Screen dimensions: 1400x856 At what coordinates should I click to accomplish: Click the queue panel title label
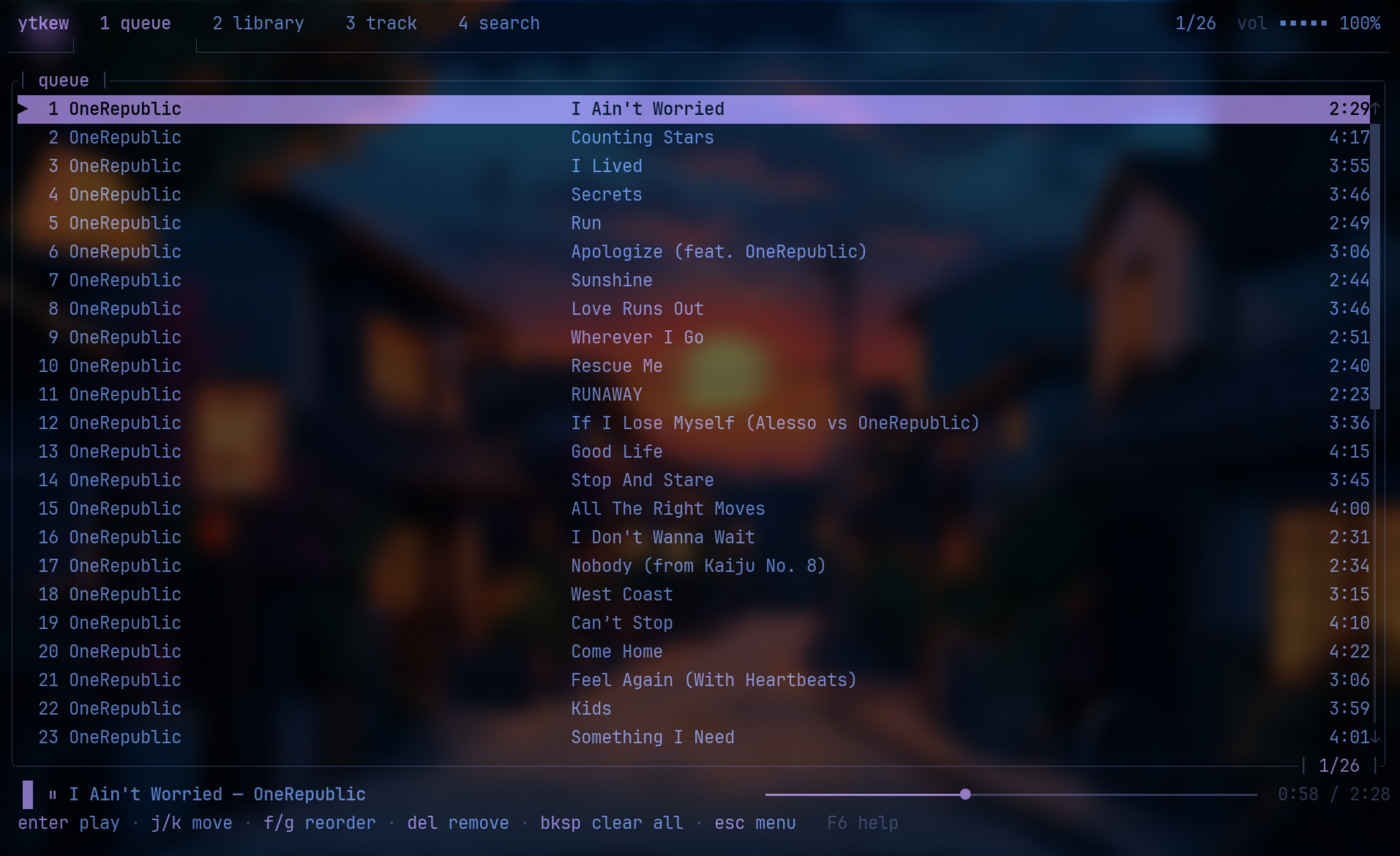[x=63, y=80]
